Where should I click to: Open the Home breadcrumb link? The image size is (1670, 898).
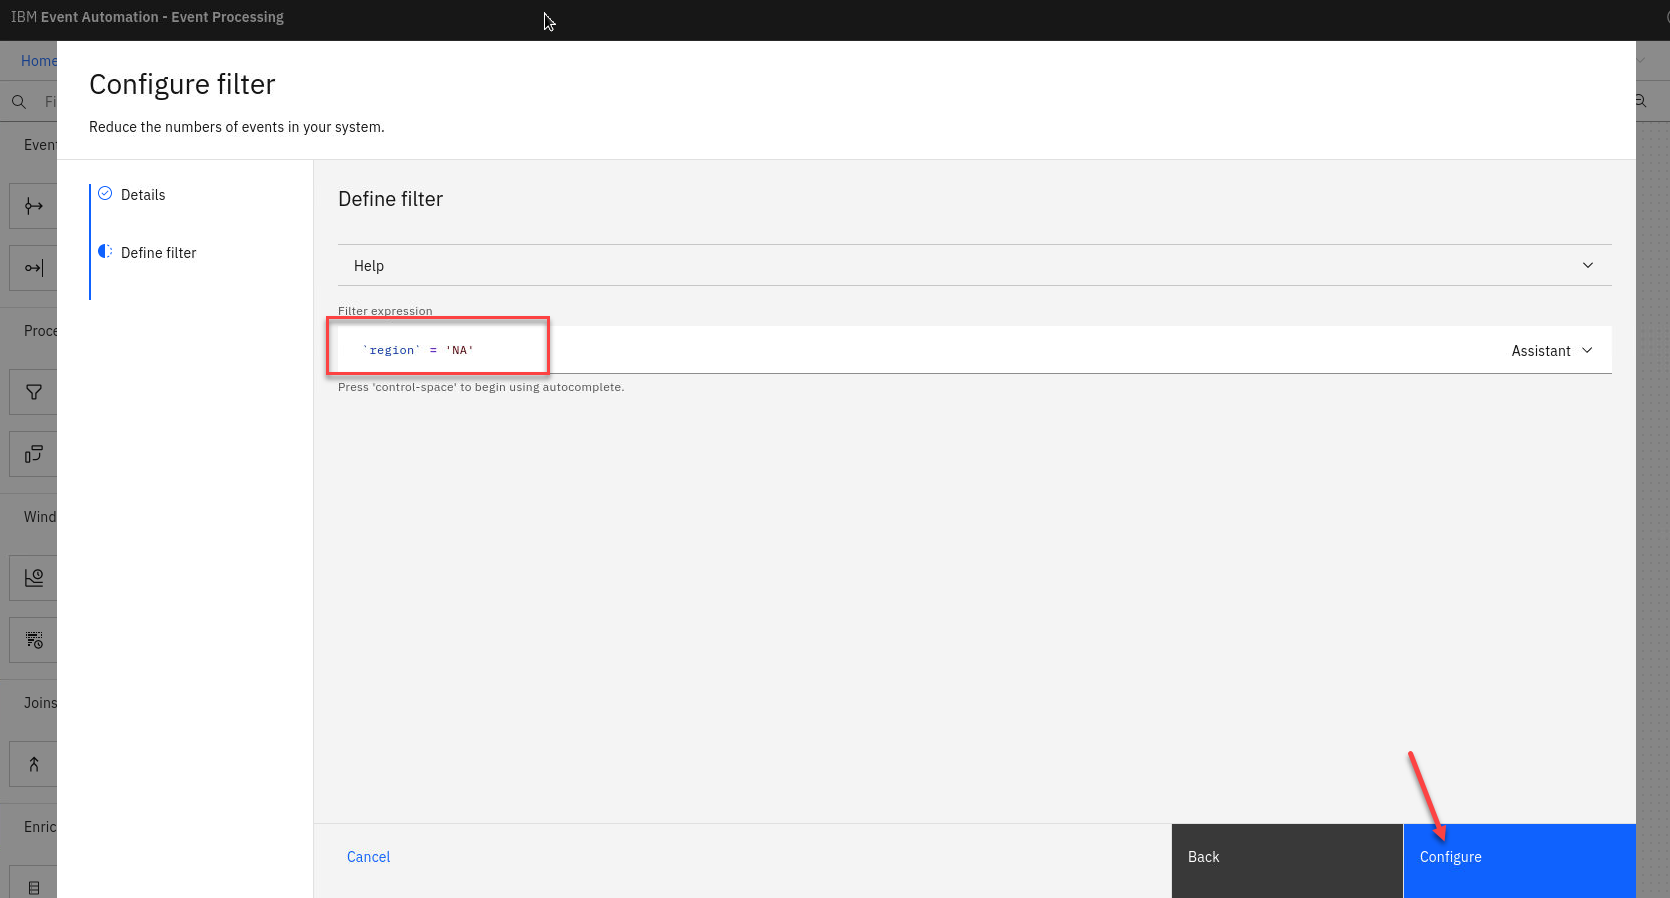point(39,61)
